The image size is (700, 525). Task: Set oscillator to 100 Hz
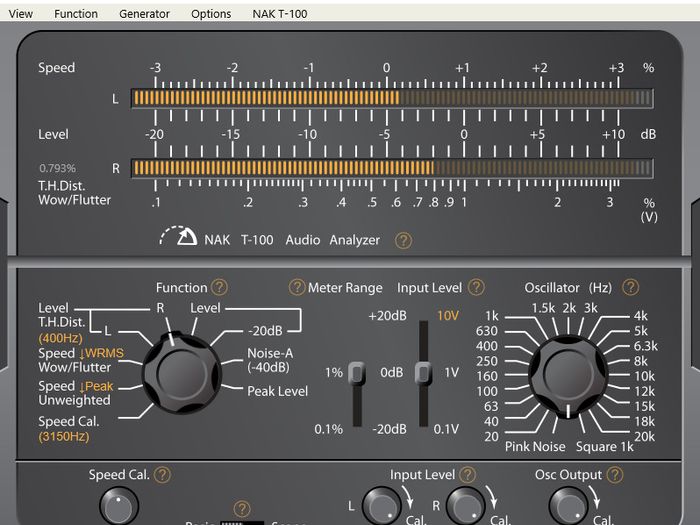pyautogui.click(x=487, y=392)
